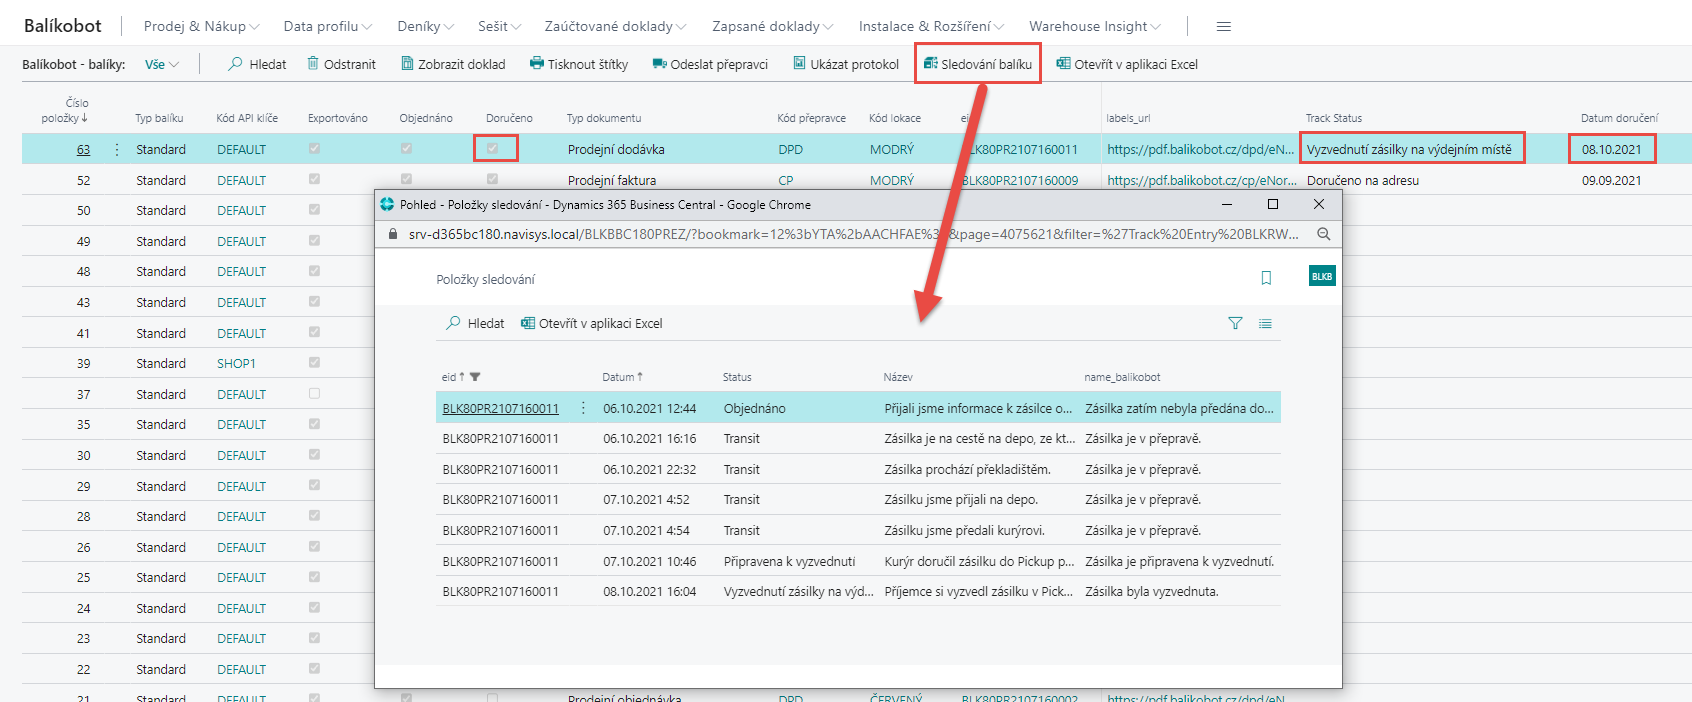Image resolution: width=1692 pixels, height=702 pixels.
Task: Click the Odeslat přepravci truck icon
Action: [659, 64]
